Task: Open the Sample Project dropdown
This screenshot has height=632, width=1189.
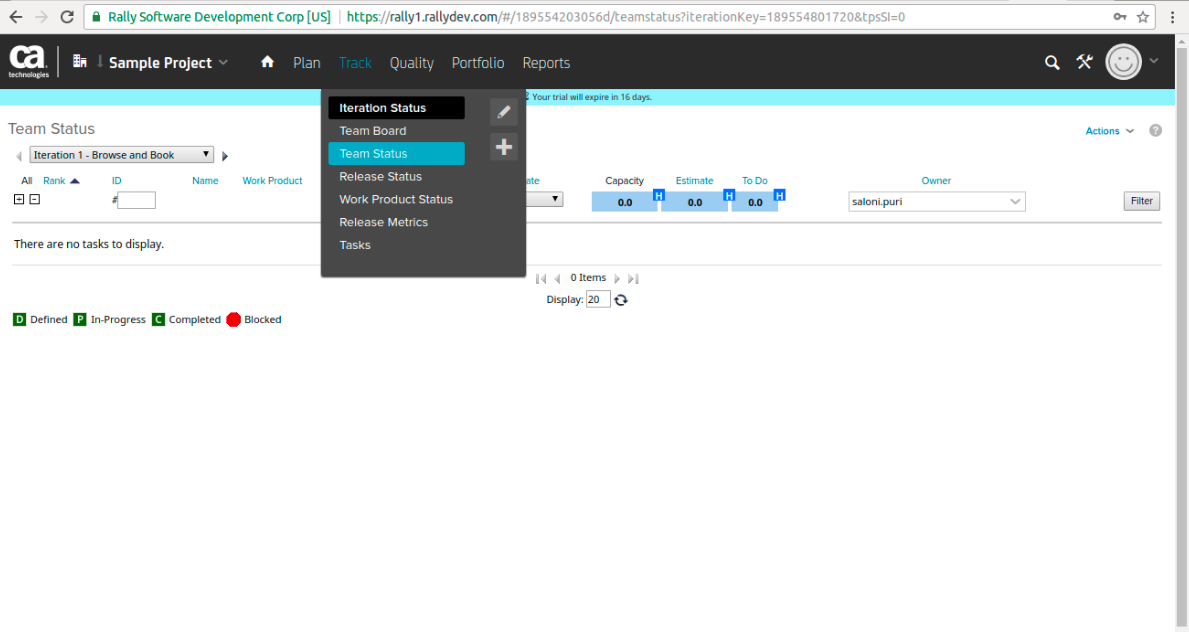Action: click(168, 62)
